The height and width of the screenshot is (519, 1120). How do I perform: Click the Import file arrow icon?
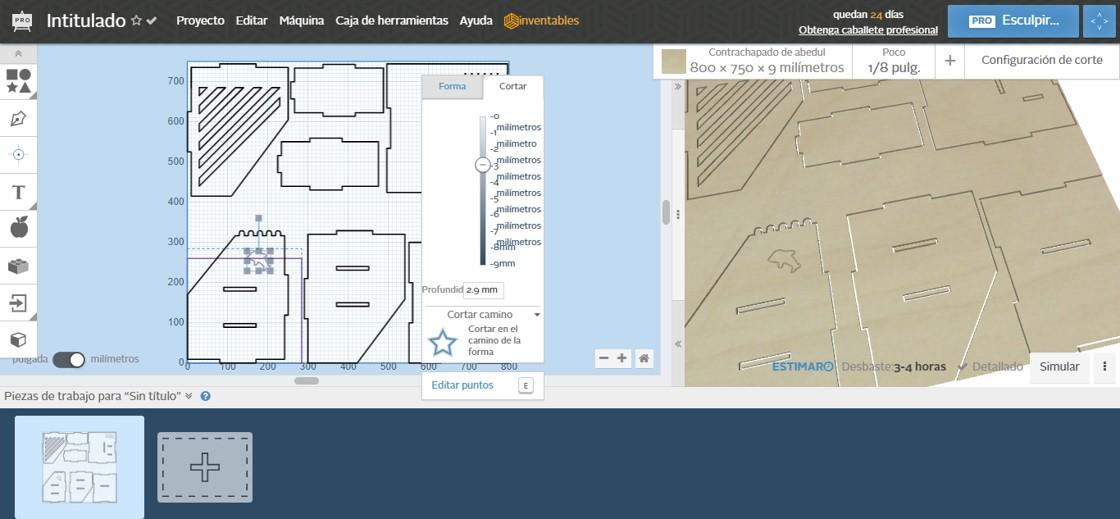coord(19,303)
